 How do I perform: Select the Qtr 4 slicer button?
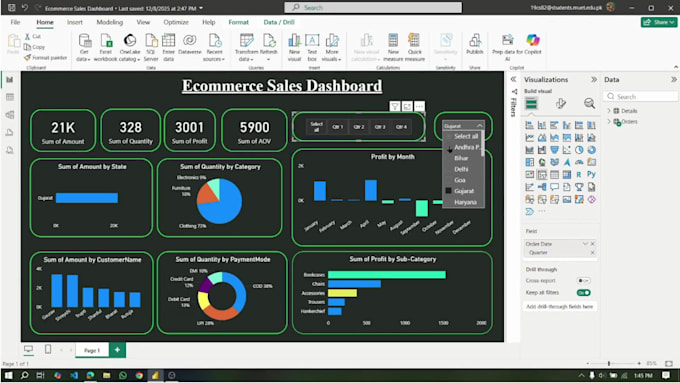pos(401,127)
